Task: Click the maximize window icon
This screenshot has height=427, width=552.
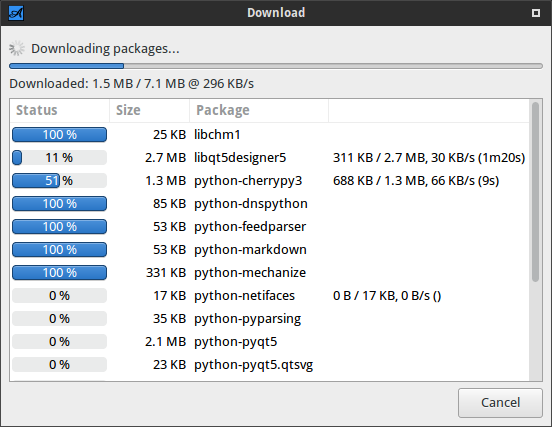Action: tap(536, 13)
